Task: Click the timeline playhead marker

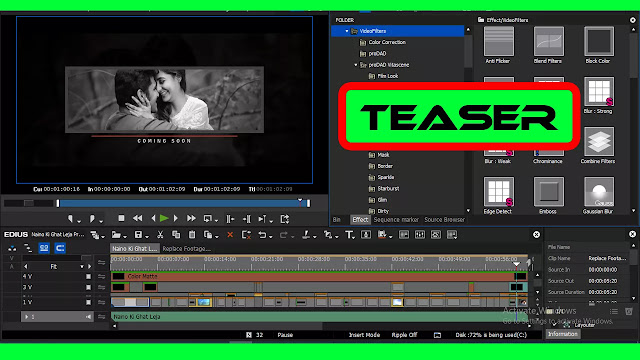Action: coord(516,264)
